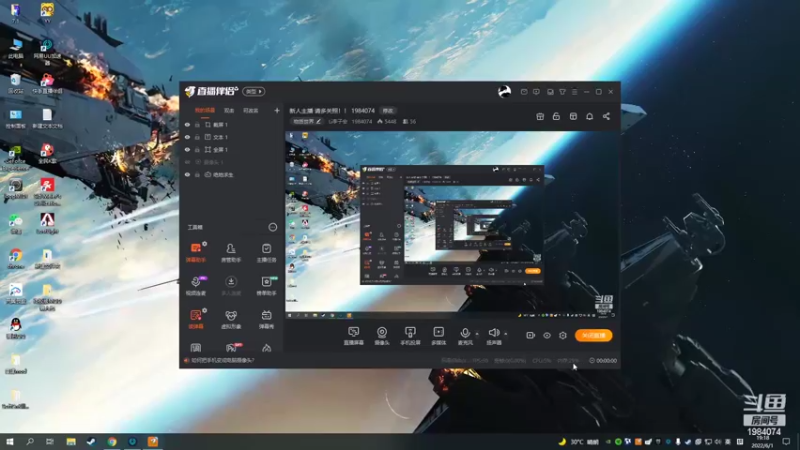Click the QQ penguin desktop icon

tap(16, 328)
